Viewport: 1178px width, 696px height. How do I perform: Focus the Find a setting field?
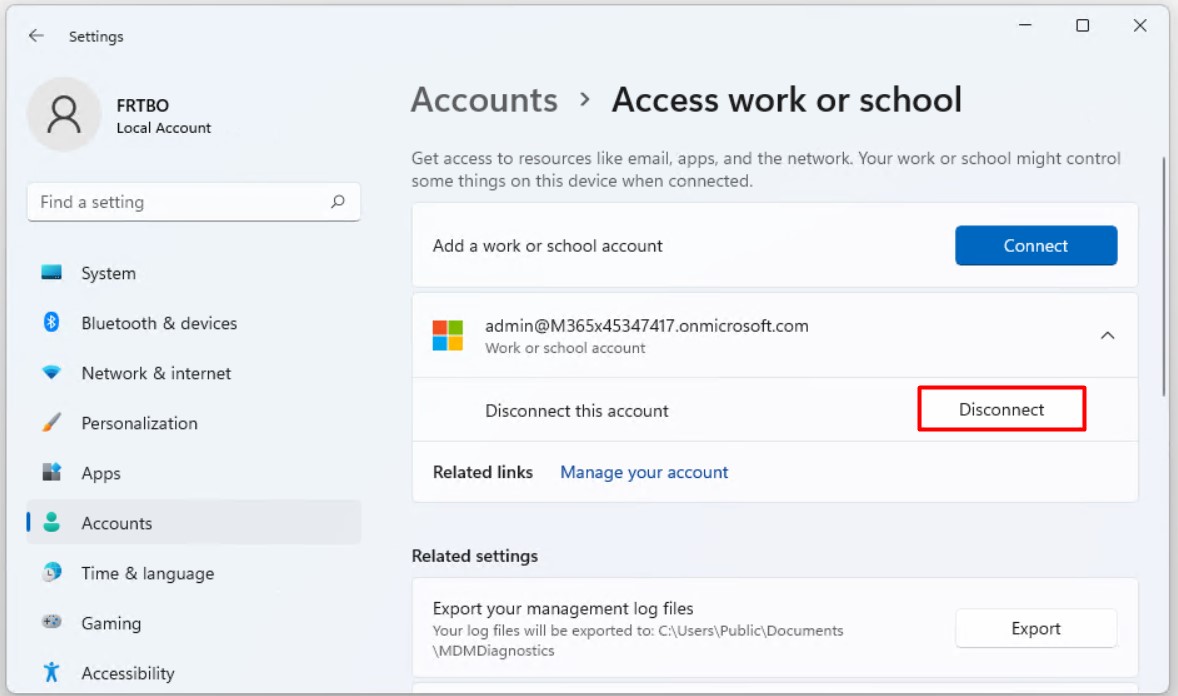pyautogui.click(x=194, y=201)
